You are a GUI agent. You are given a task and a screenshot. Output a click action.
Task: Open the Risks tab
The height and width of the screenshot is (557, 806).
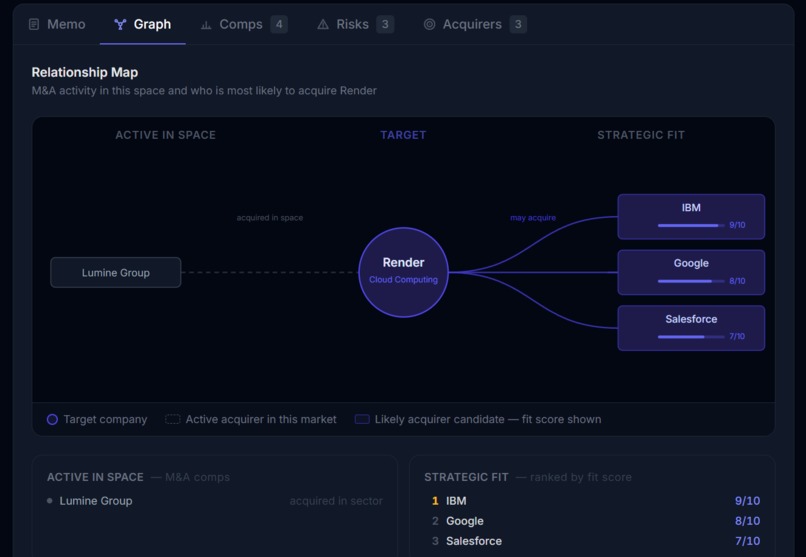355,24
